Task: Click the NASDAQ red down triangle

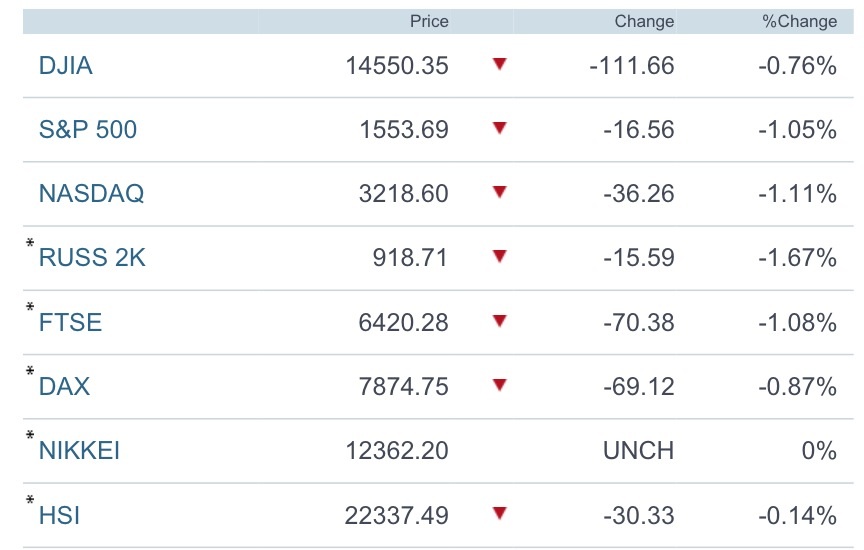Action: coord(500,192)
